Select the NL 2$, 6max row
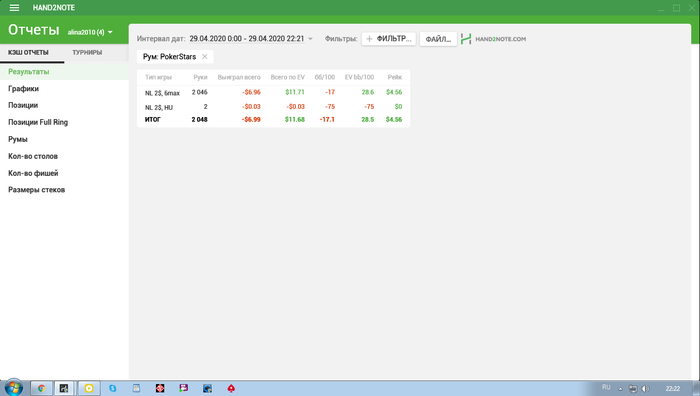This screenshot has width=700, height=396. [273, 92]
